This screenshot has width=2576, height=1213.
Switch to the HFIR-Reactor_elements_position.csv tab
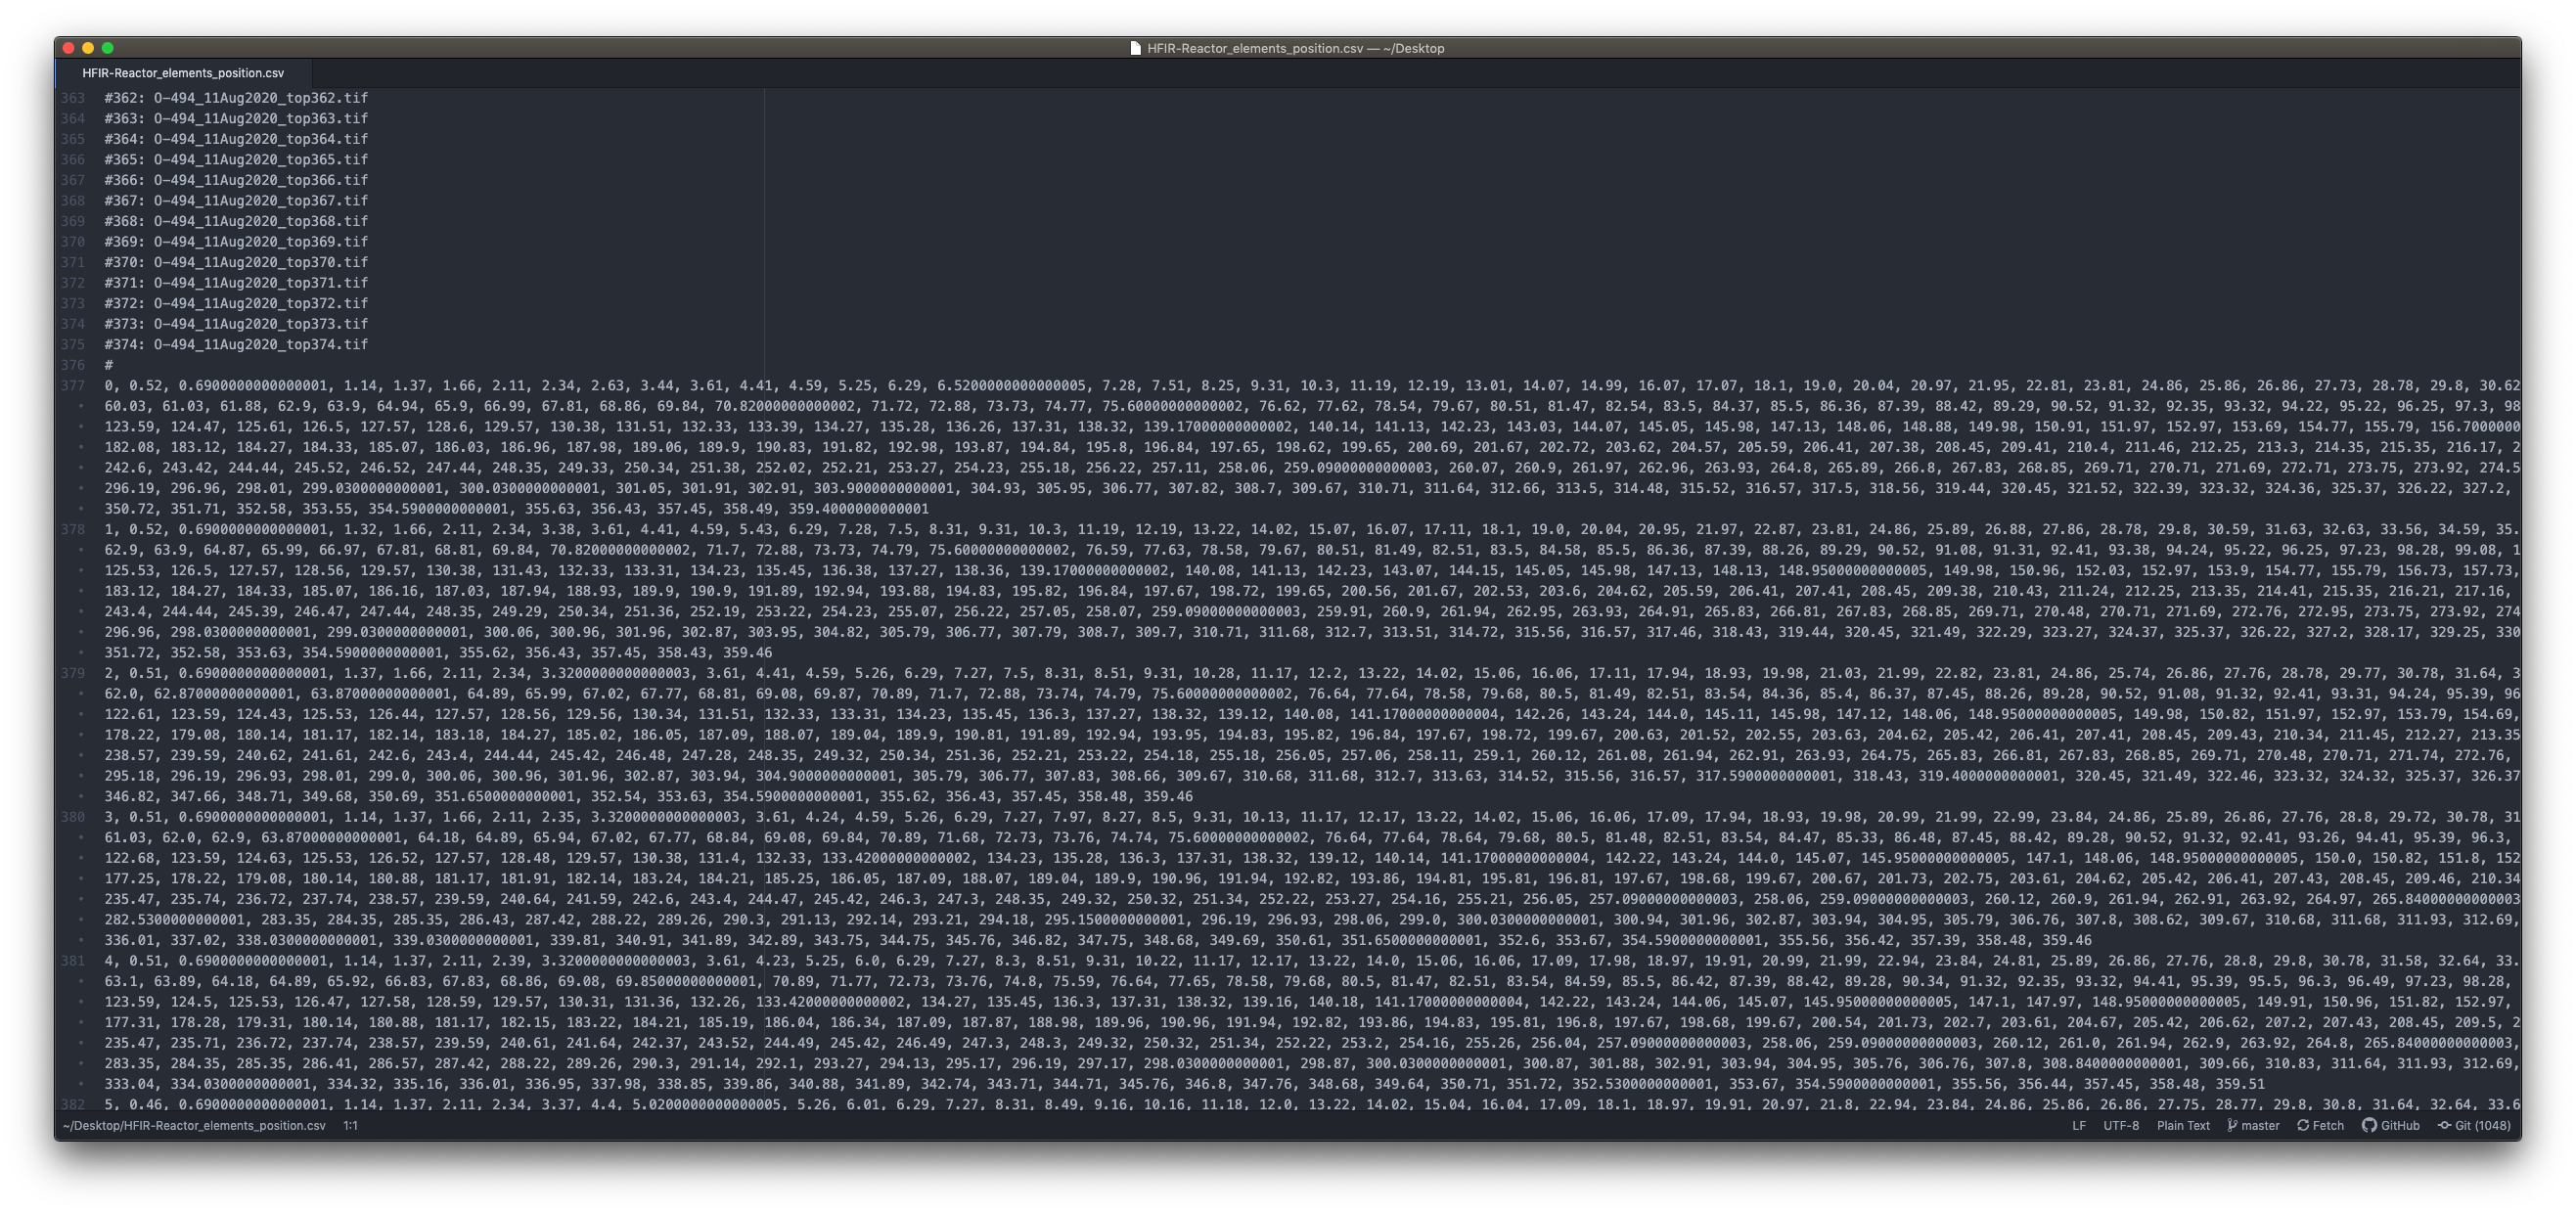point(183,73)
